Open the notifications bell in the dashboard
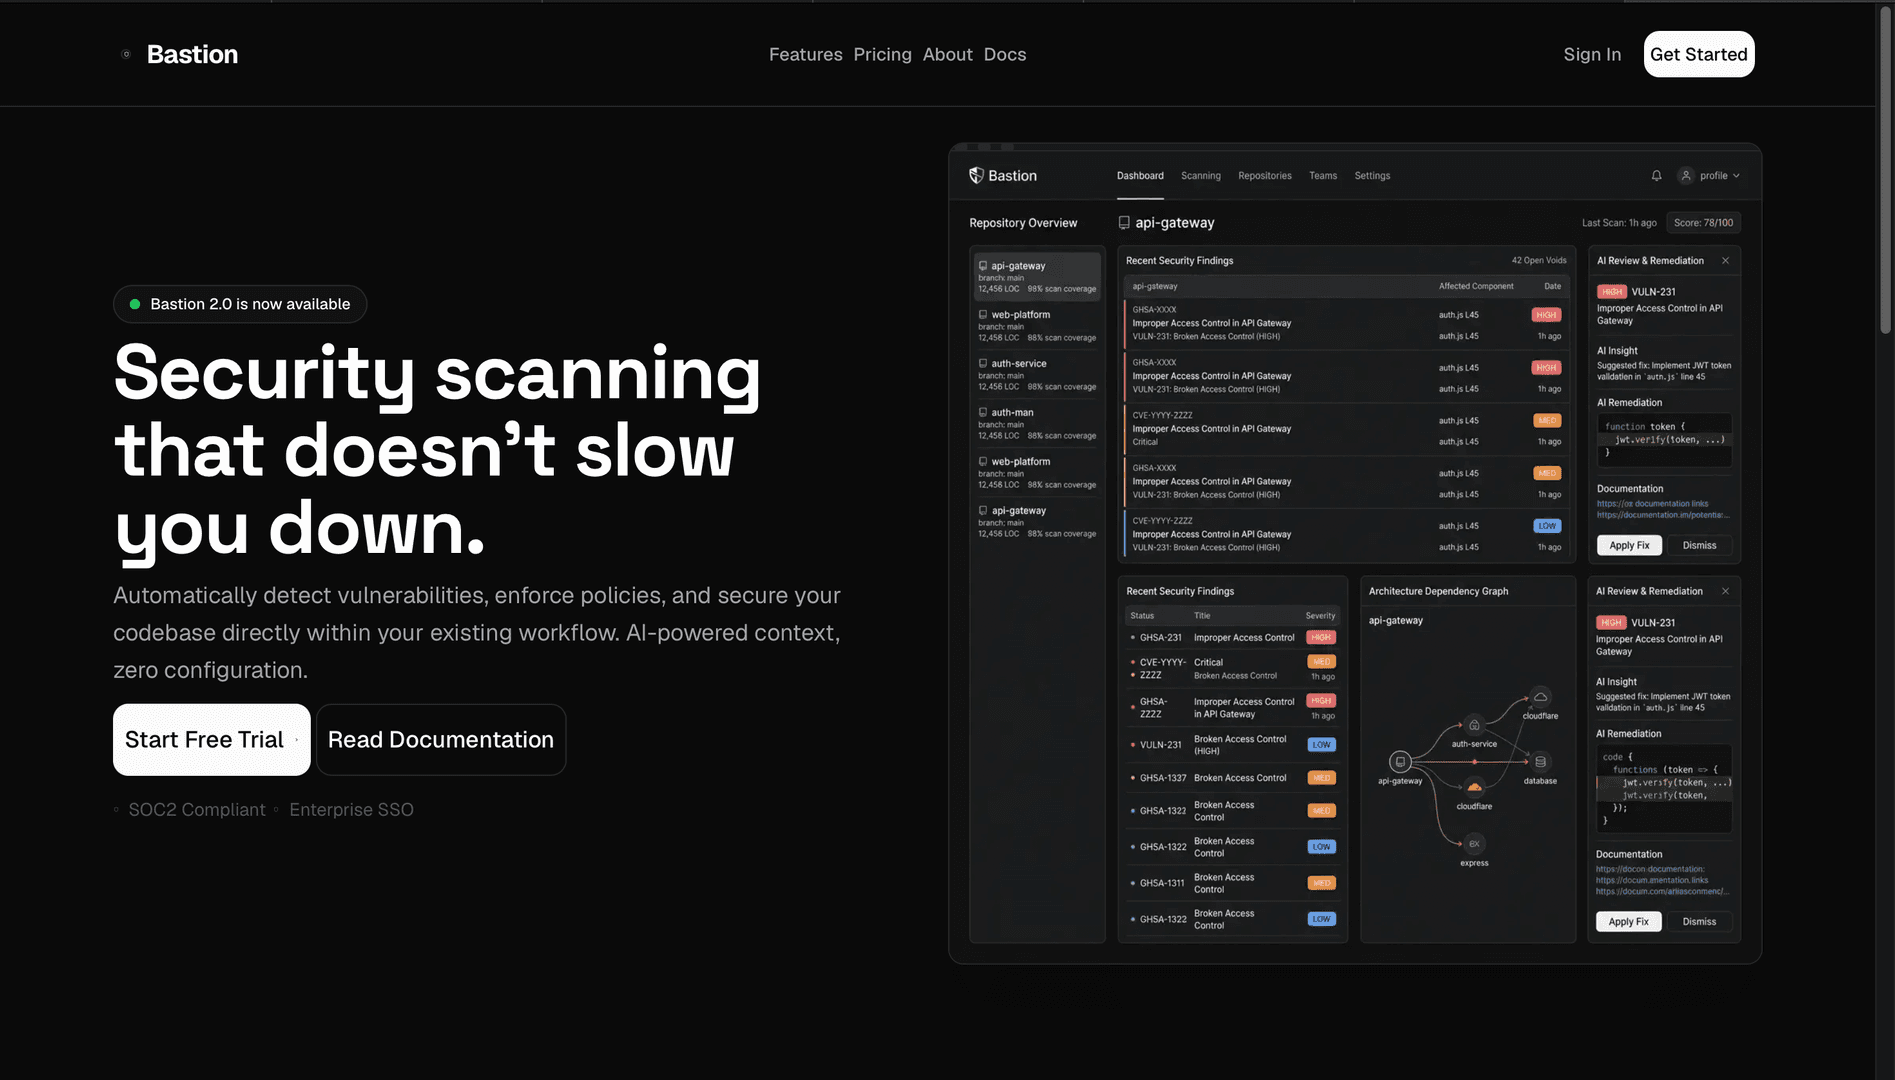This screenshot has width=1895, height=1080. 1656,175
